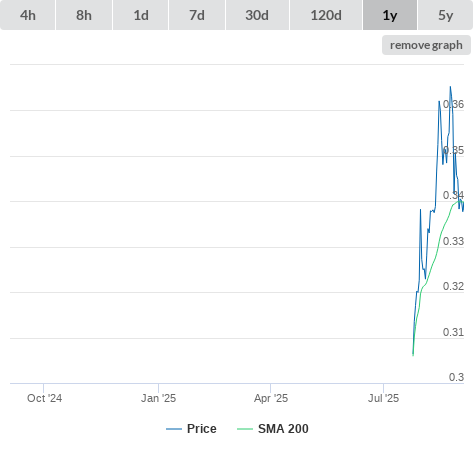Image resolution: width=474 pixels, height=455 pixels.
Task: Click the 0.3 y-axis value label
Action: point(456,377)
